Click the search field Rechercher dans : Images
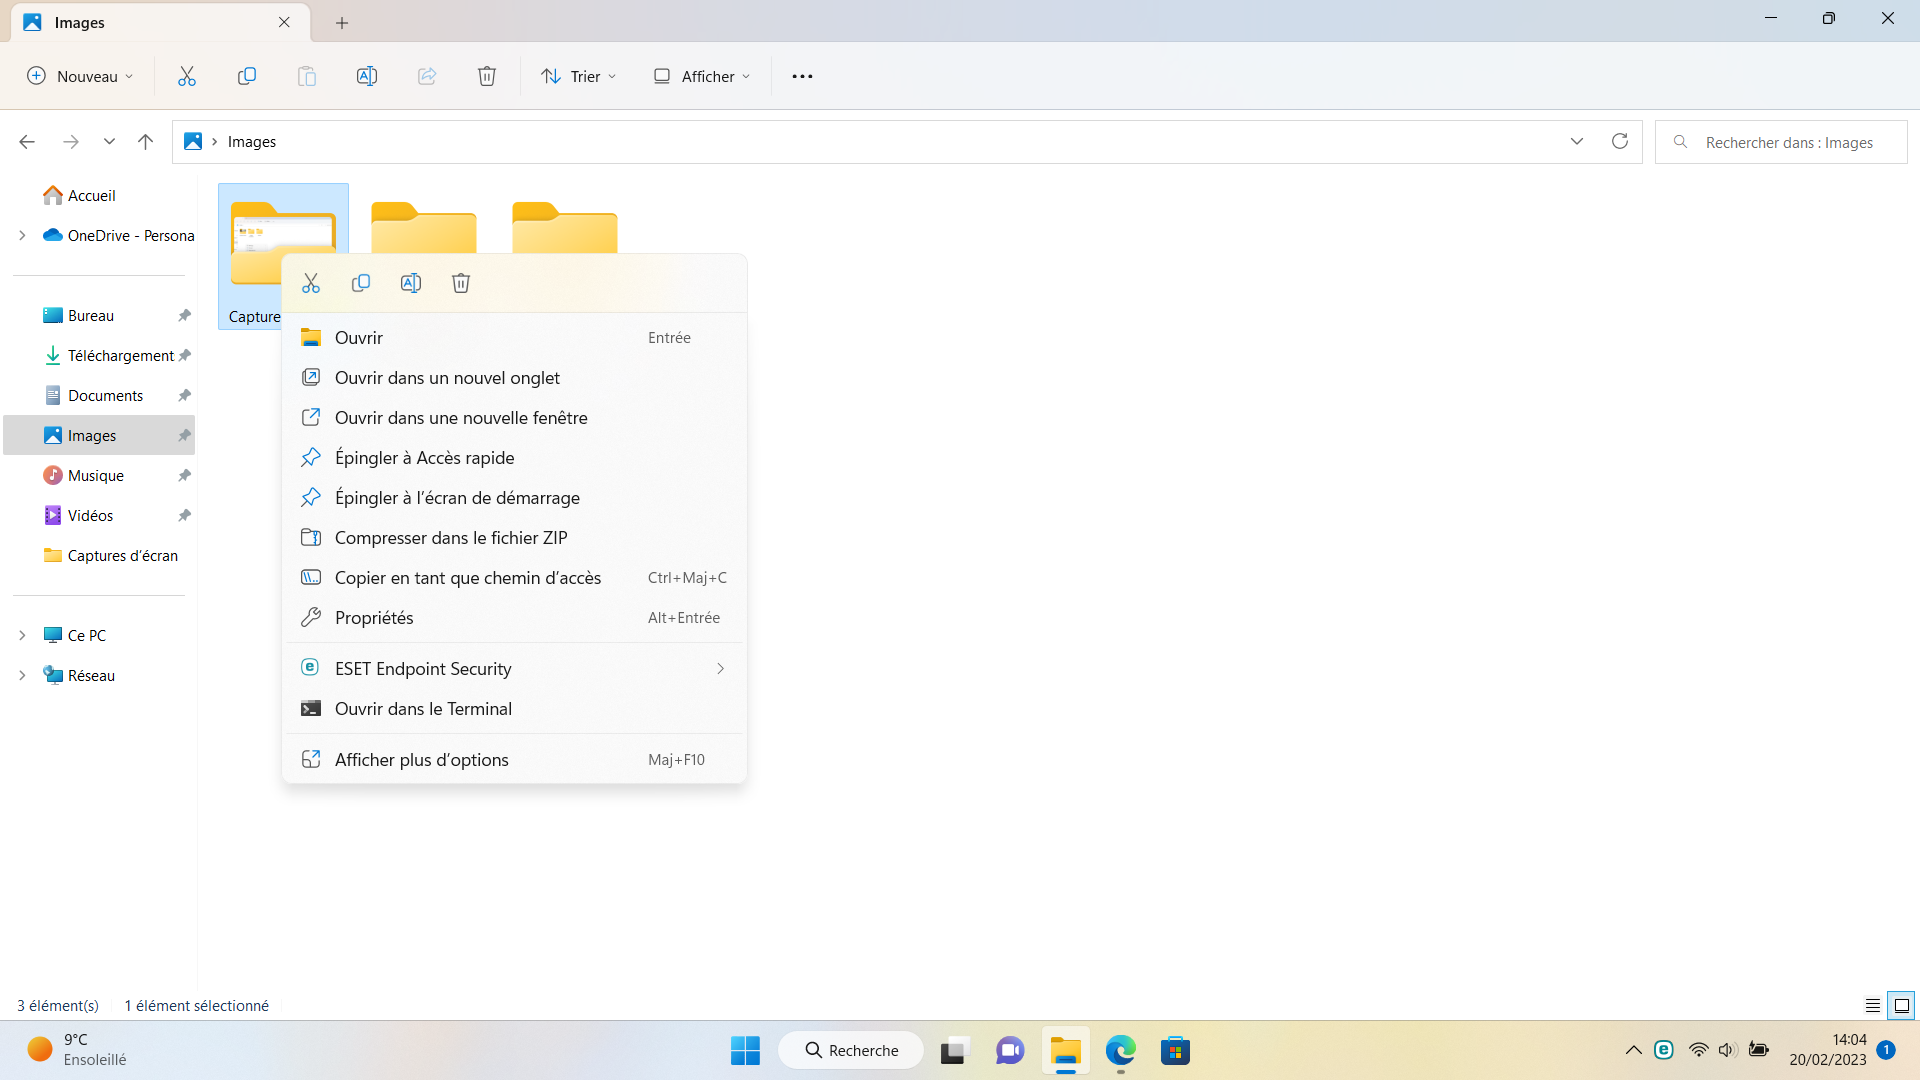 (1781, 142)
